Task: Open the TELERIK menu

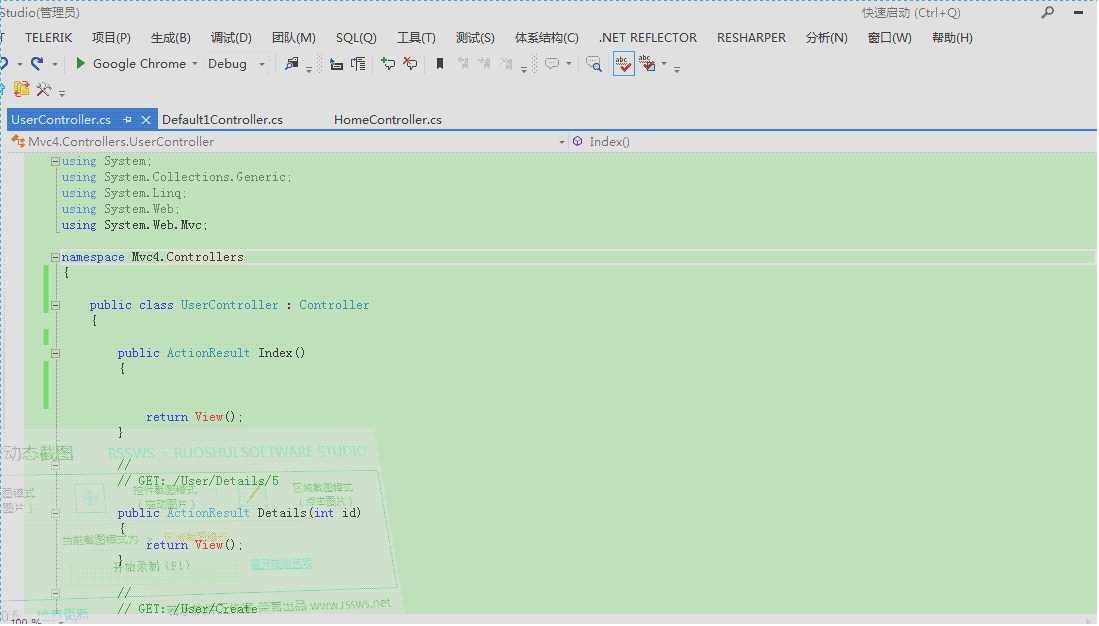Action: [48, 38]
